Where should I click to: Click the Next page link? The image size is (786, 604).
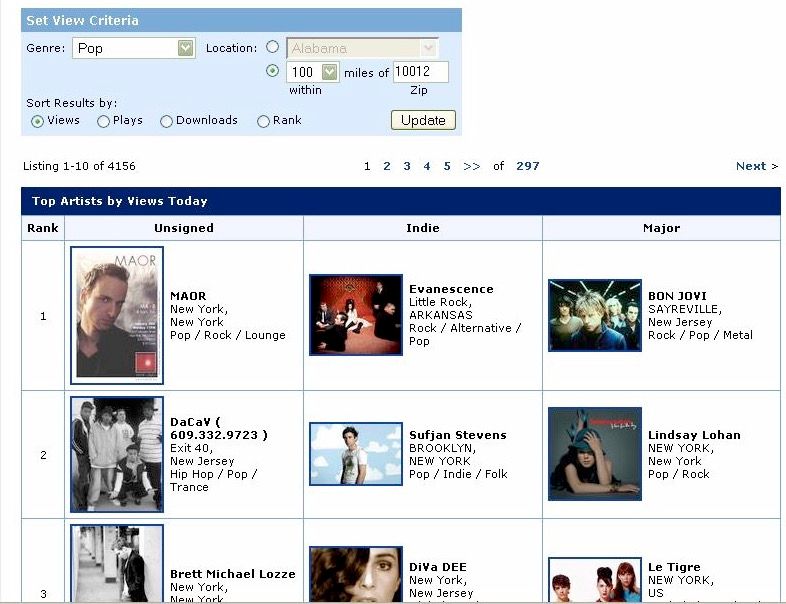756,166
